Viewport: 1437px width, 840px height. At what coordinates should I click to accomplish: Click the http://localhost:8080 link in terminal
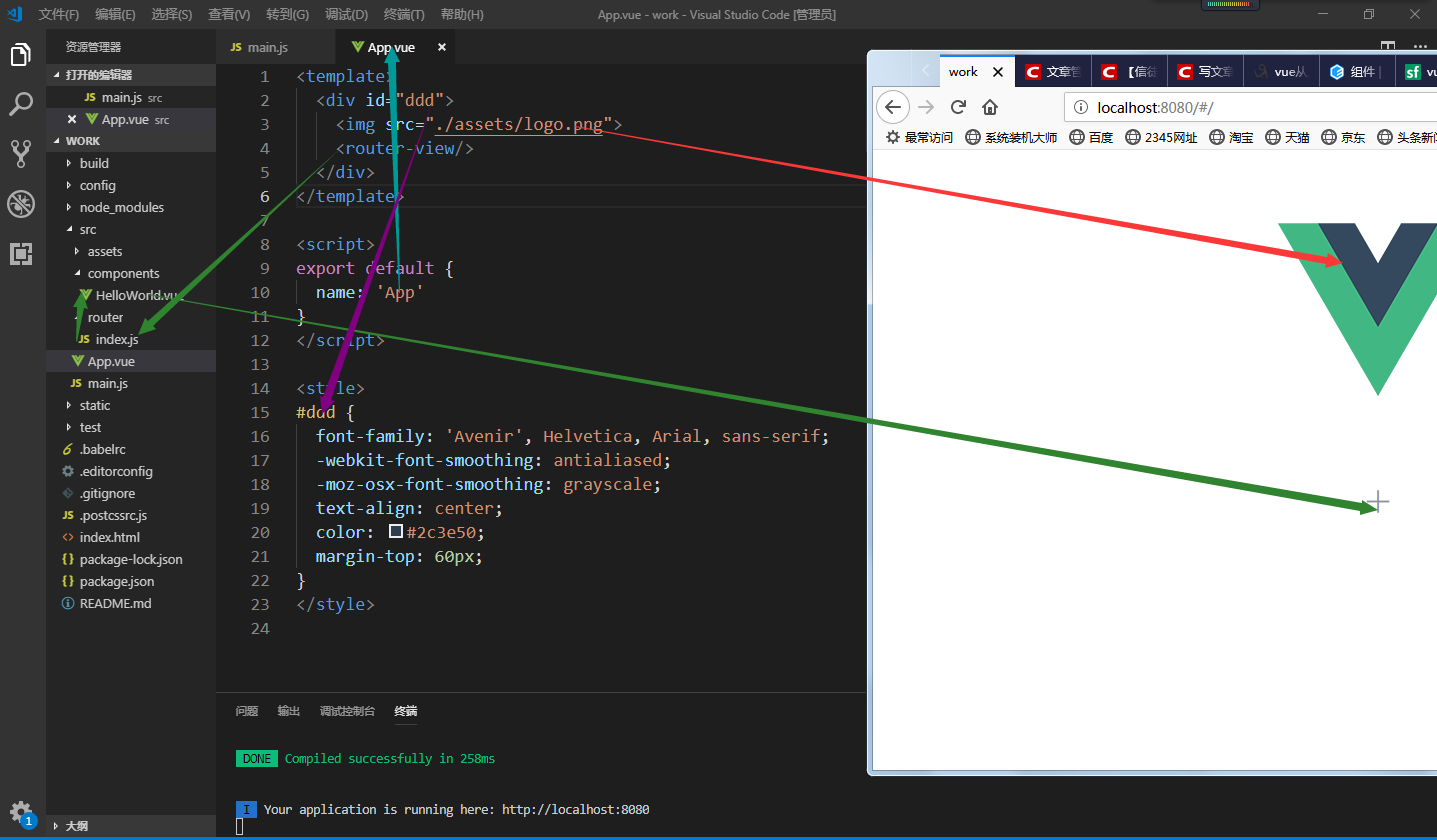coord(575,809)
